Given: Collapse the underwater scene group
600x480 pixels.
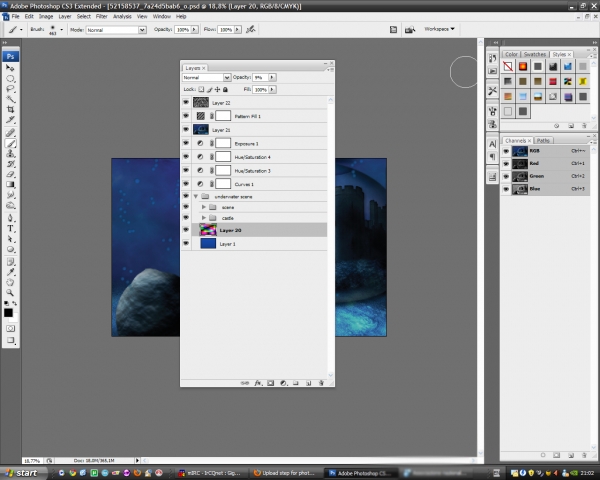Looking at the screenshot, I should click(x=196, y=196).
